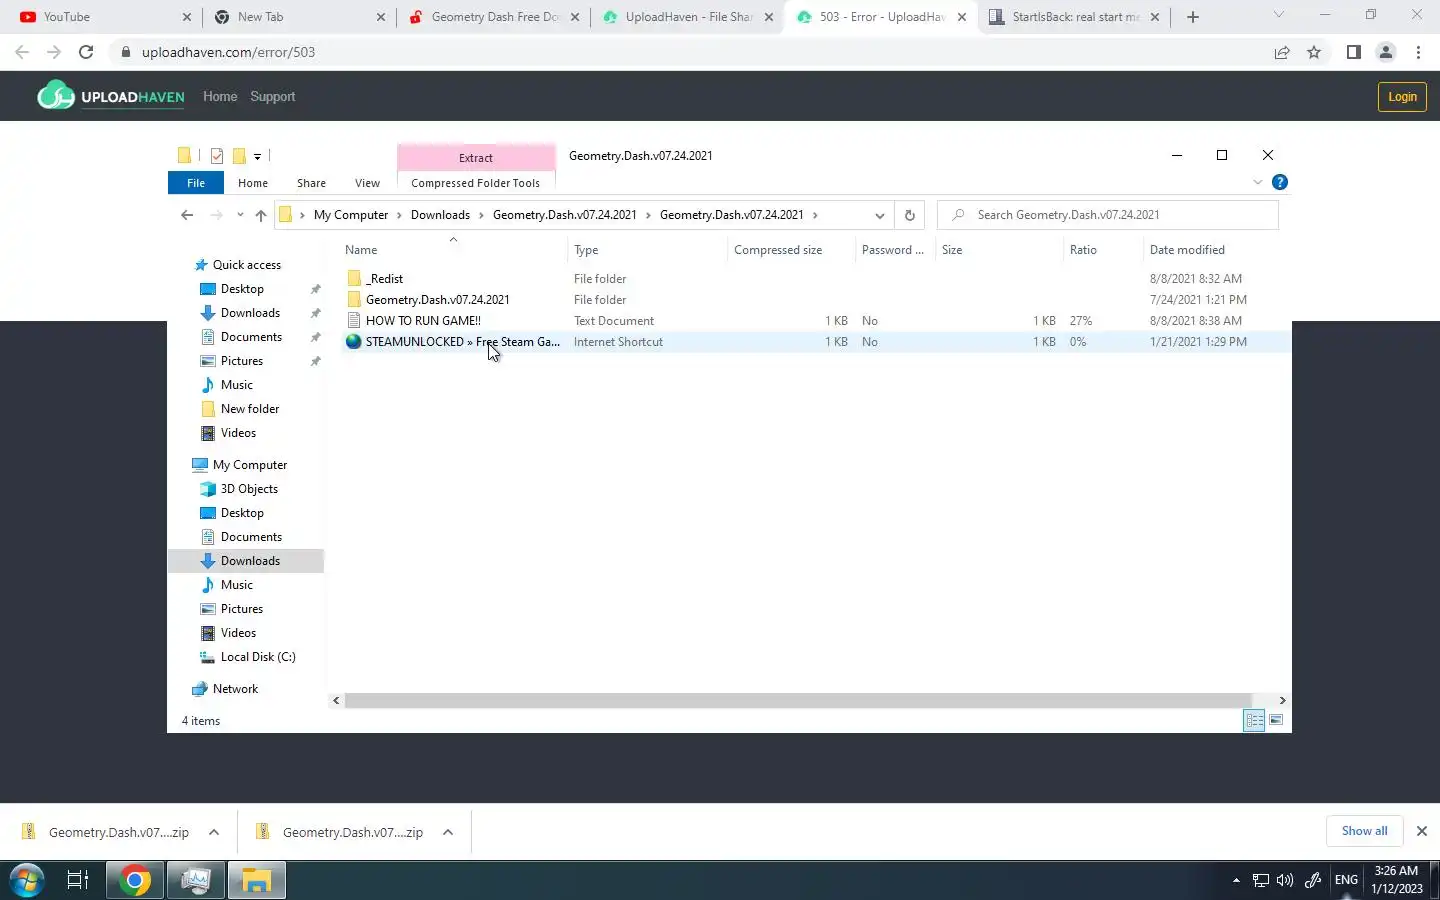This screenshot has height=900, width=1440.
Task: Open the File tab in Explorer ribbon
Action: 196,183
